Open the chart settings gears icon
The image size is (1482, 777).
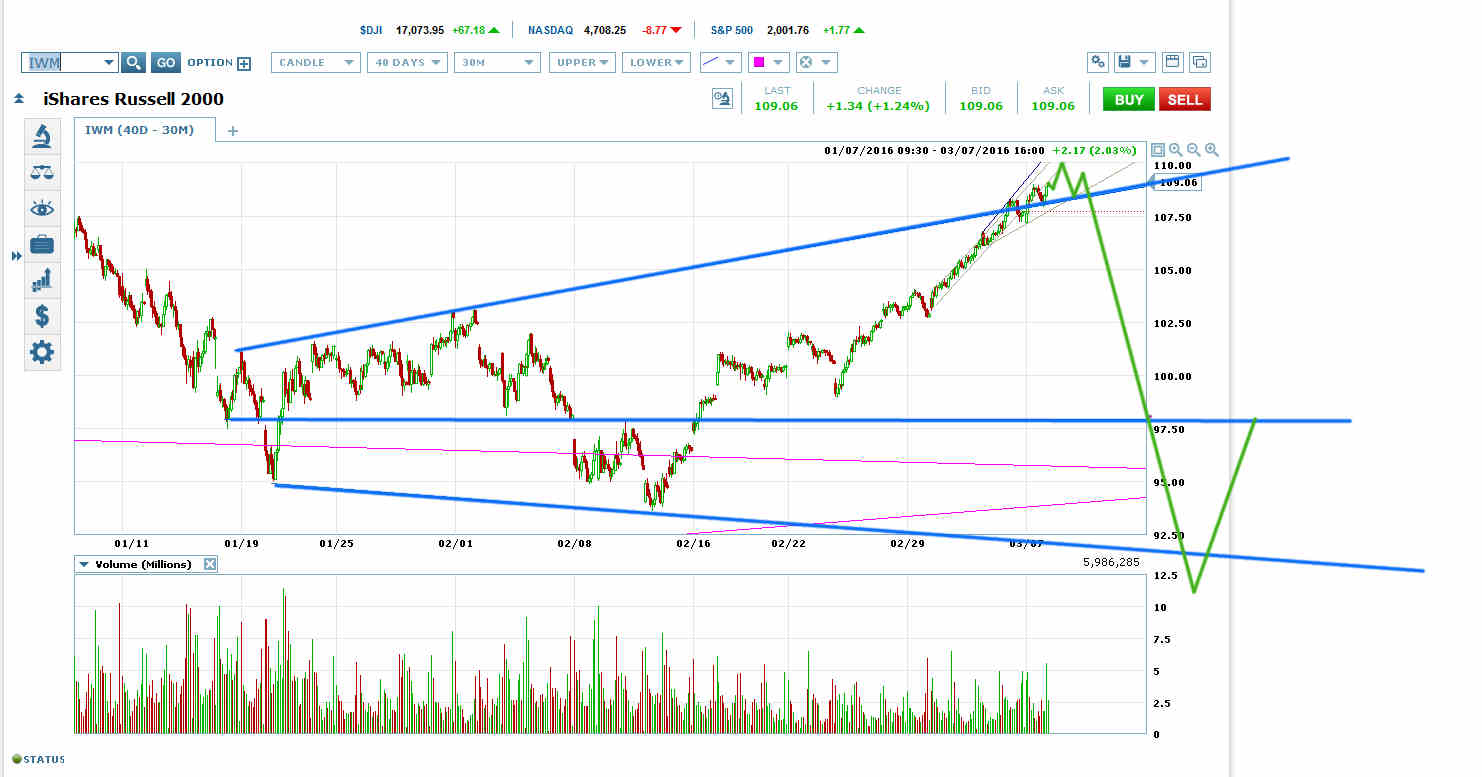click(x=1098, y=62)
